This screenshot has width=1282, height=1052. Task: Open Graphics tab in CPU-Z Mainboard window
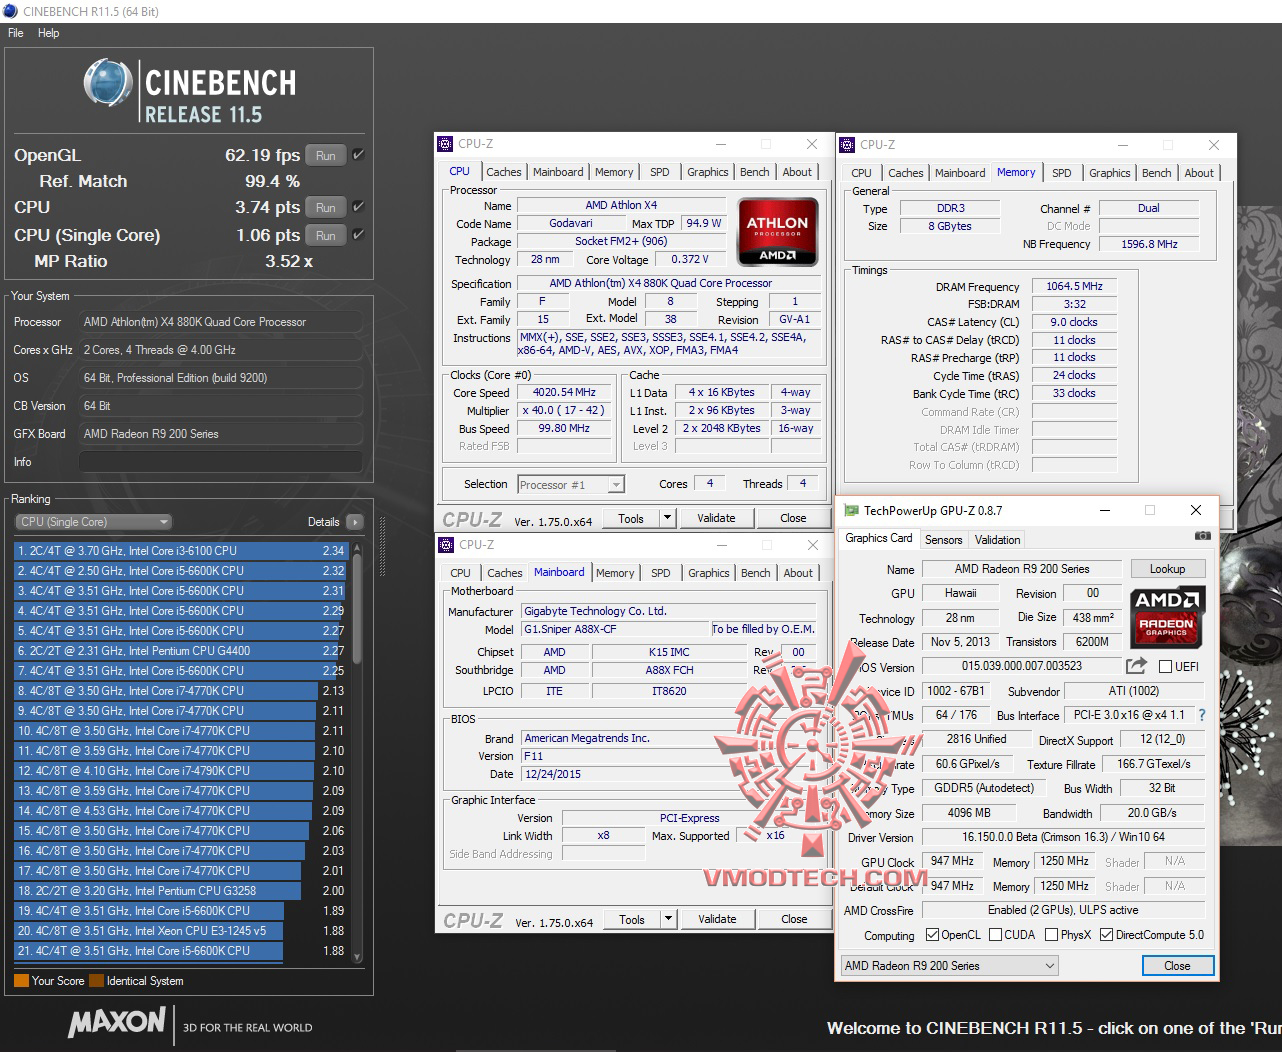[x=709, y=573]
